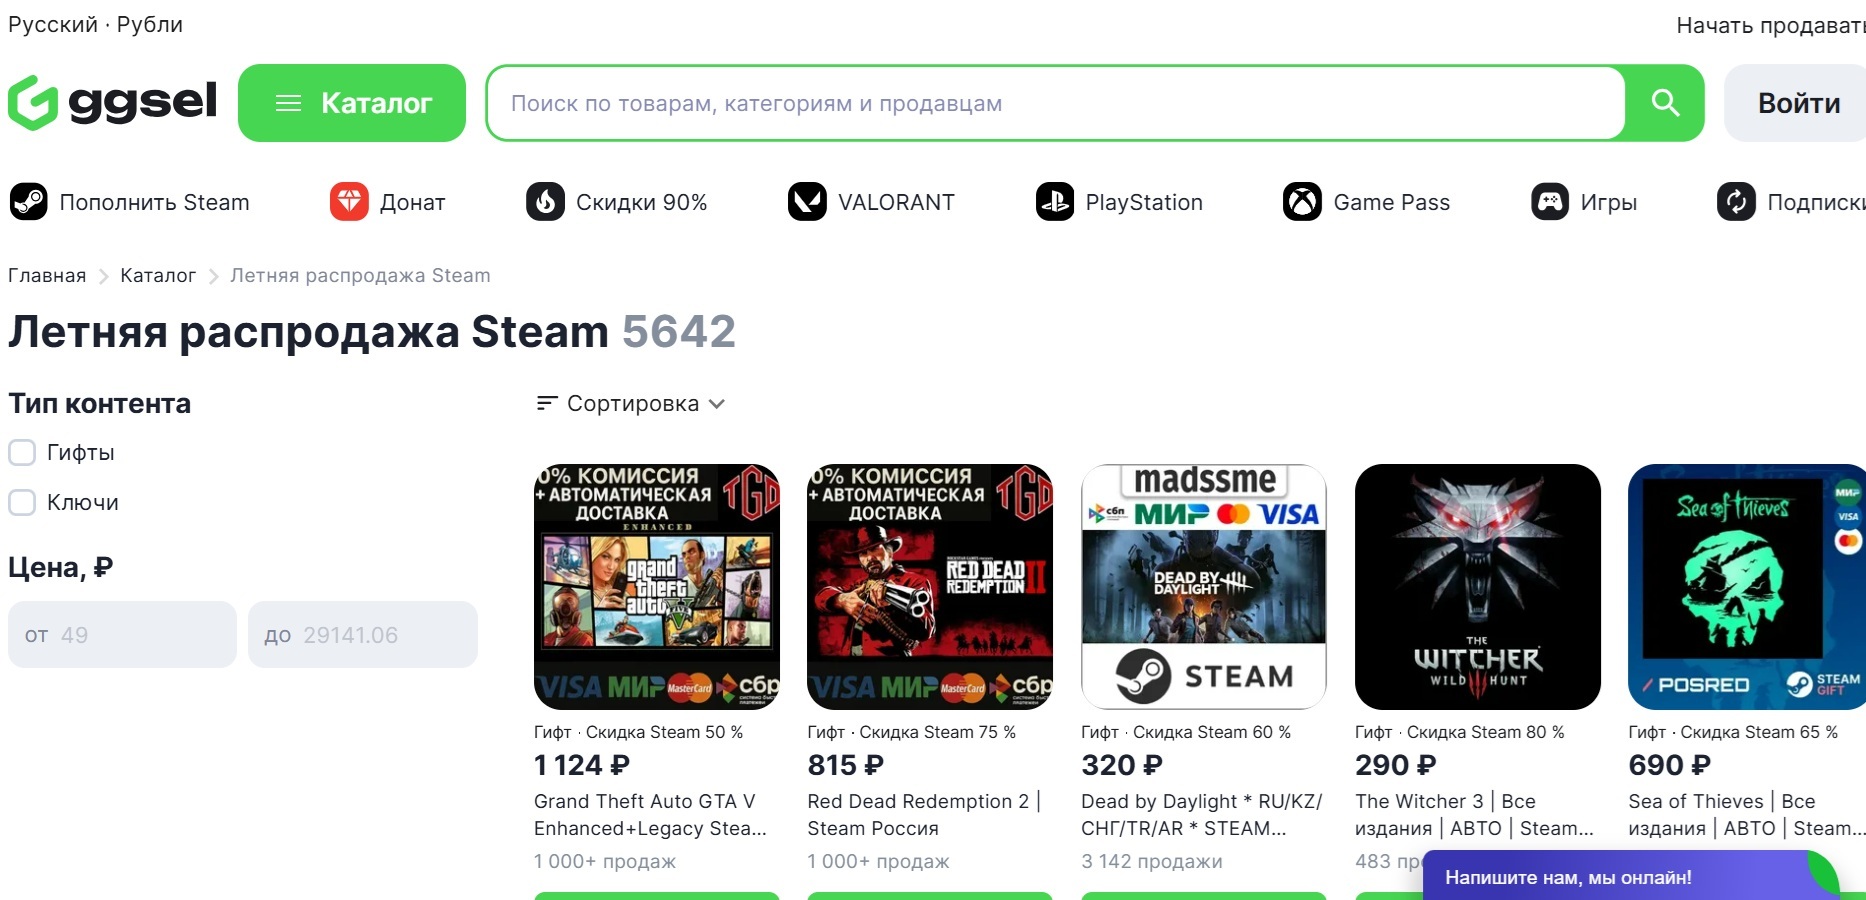The image size is (1866, 900).
Task: Click Гифт · Скидка Steam 50 % label
Action: 638,732
